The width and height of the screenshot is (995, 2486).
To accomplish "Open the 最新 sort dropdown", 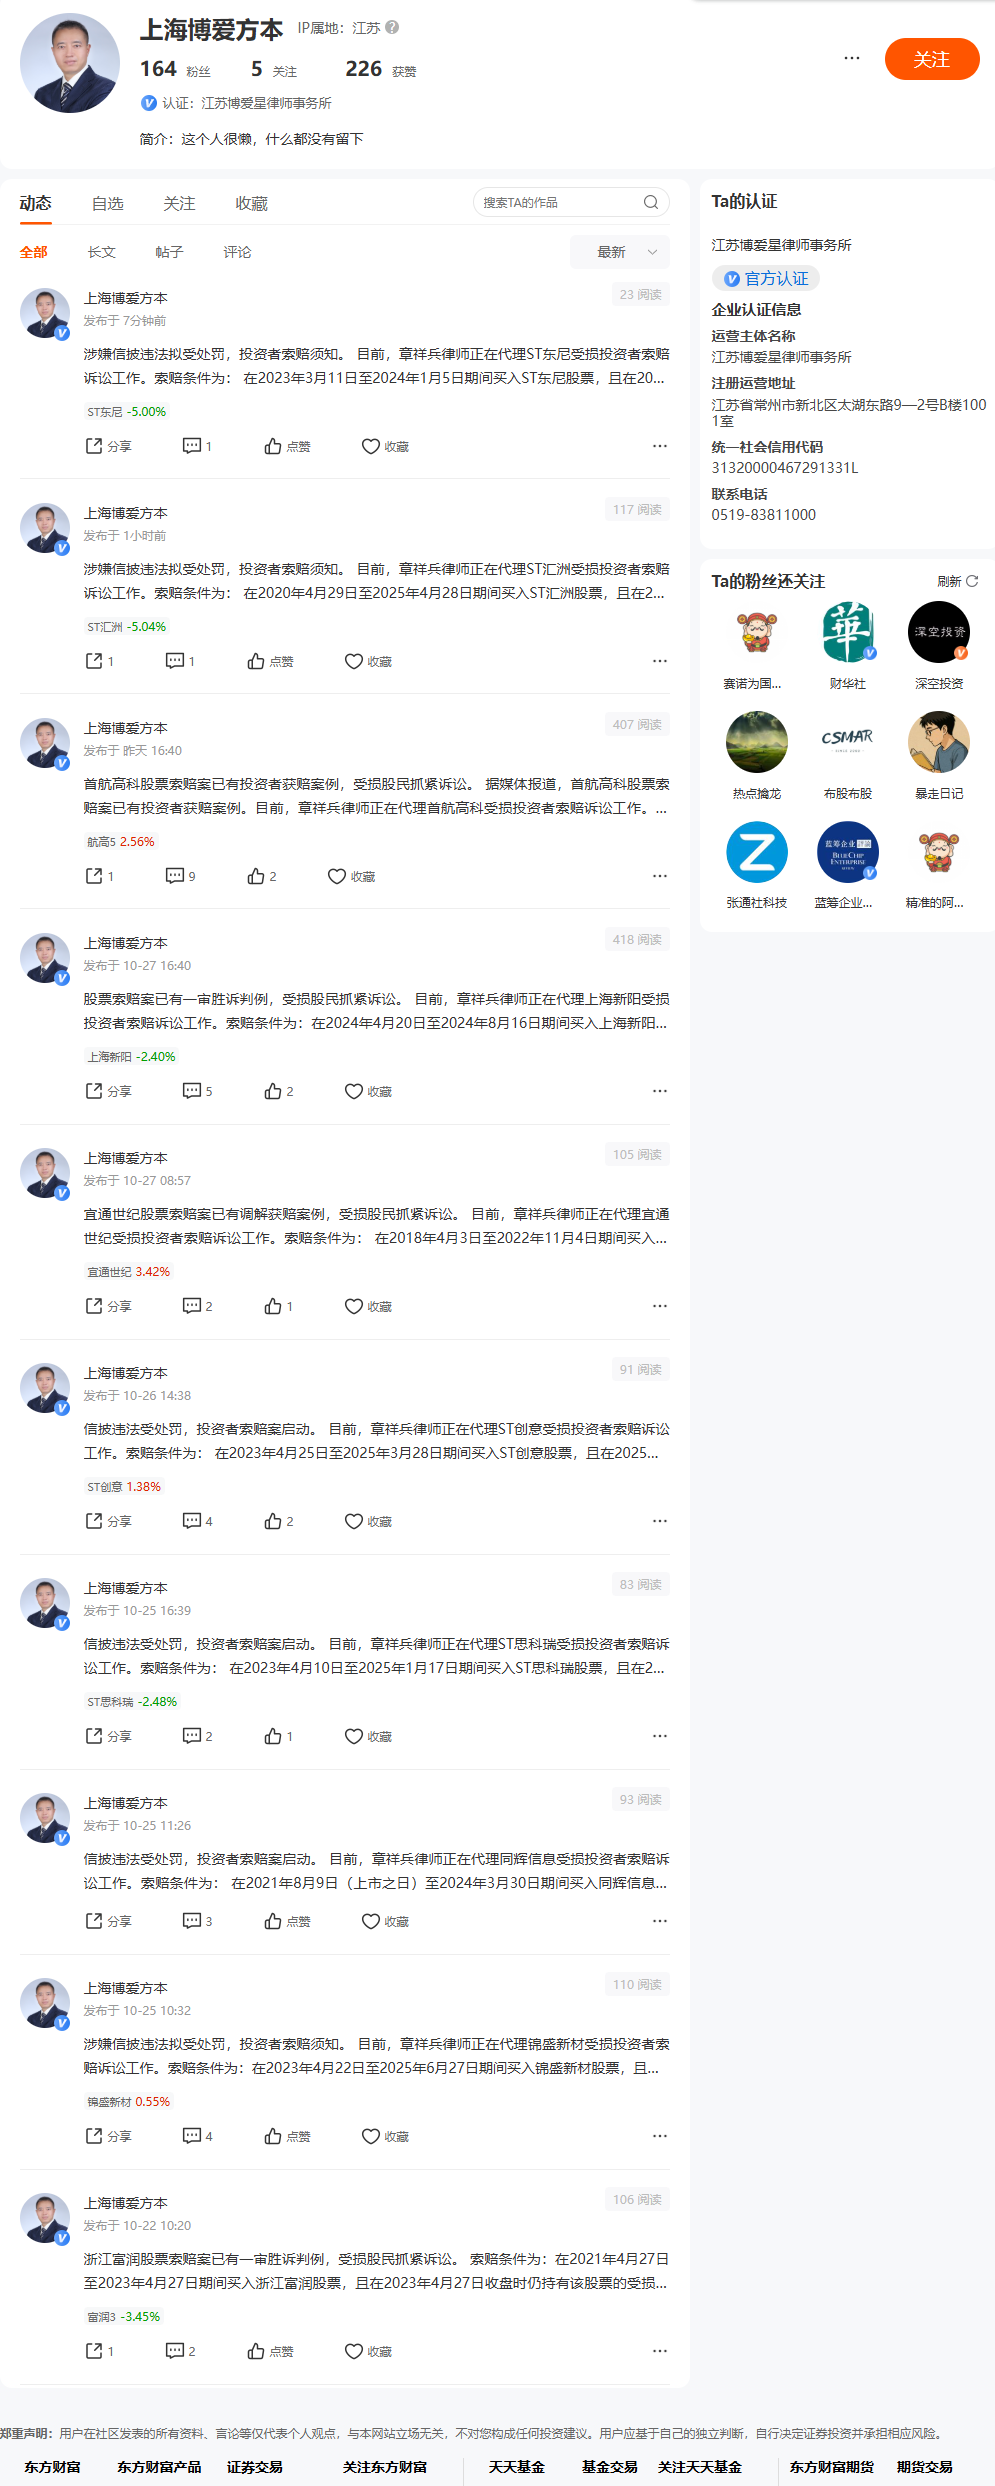I will 620,252.
